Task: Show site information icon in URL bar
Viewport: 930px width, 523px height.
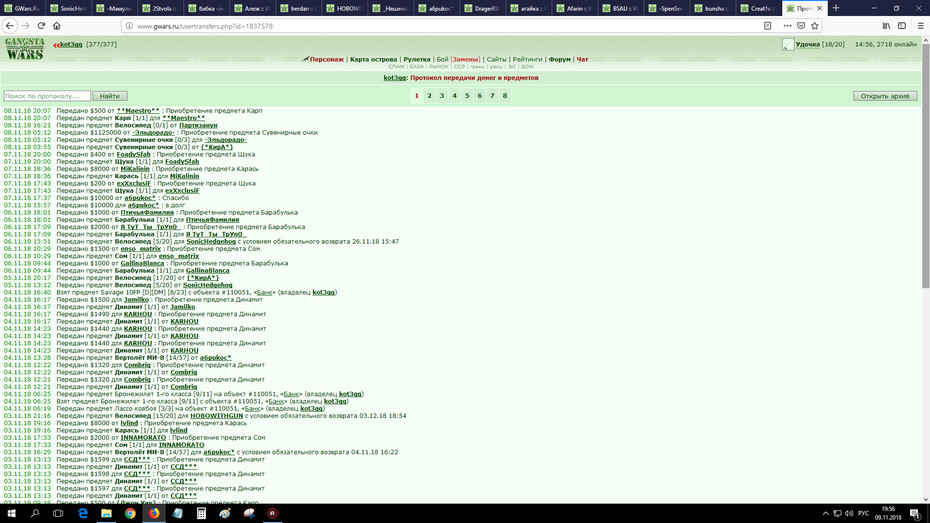Action: coord(129,26)
